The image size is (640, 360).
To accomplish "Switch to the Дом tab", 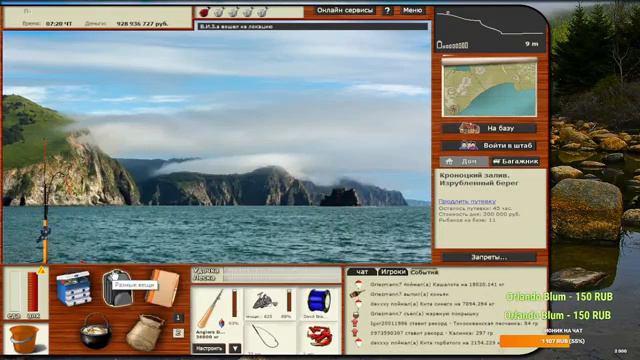I will tap(464, 162).
